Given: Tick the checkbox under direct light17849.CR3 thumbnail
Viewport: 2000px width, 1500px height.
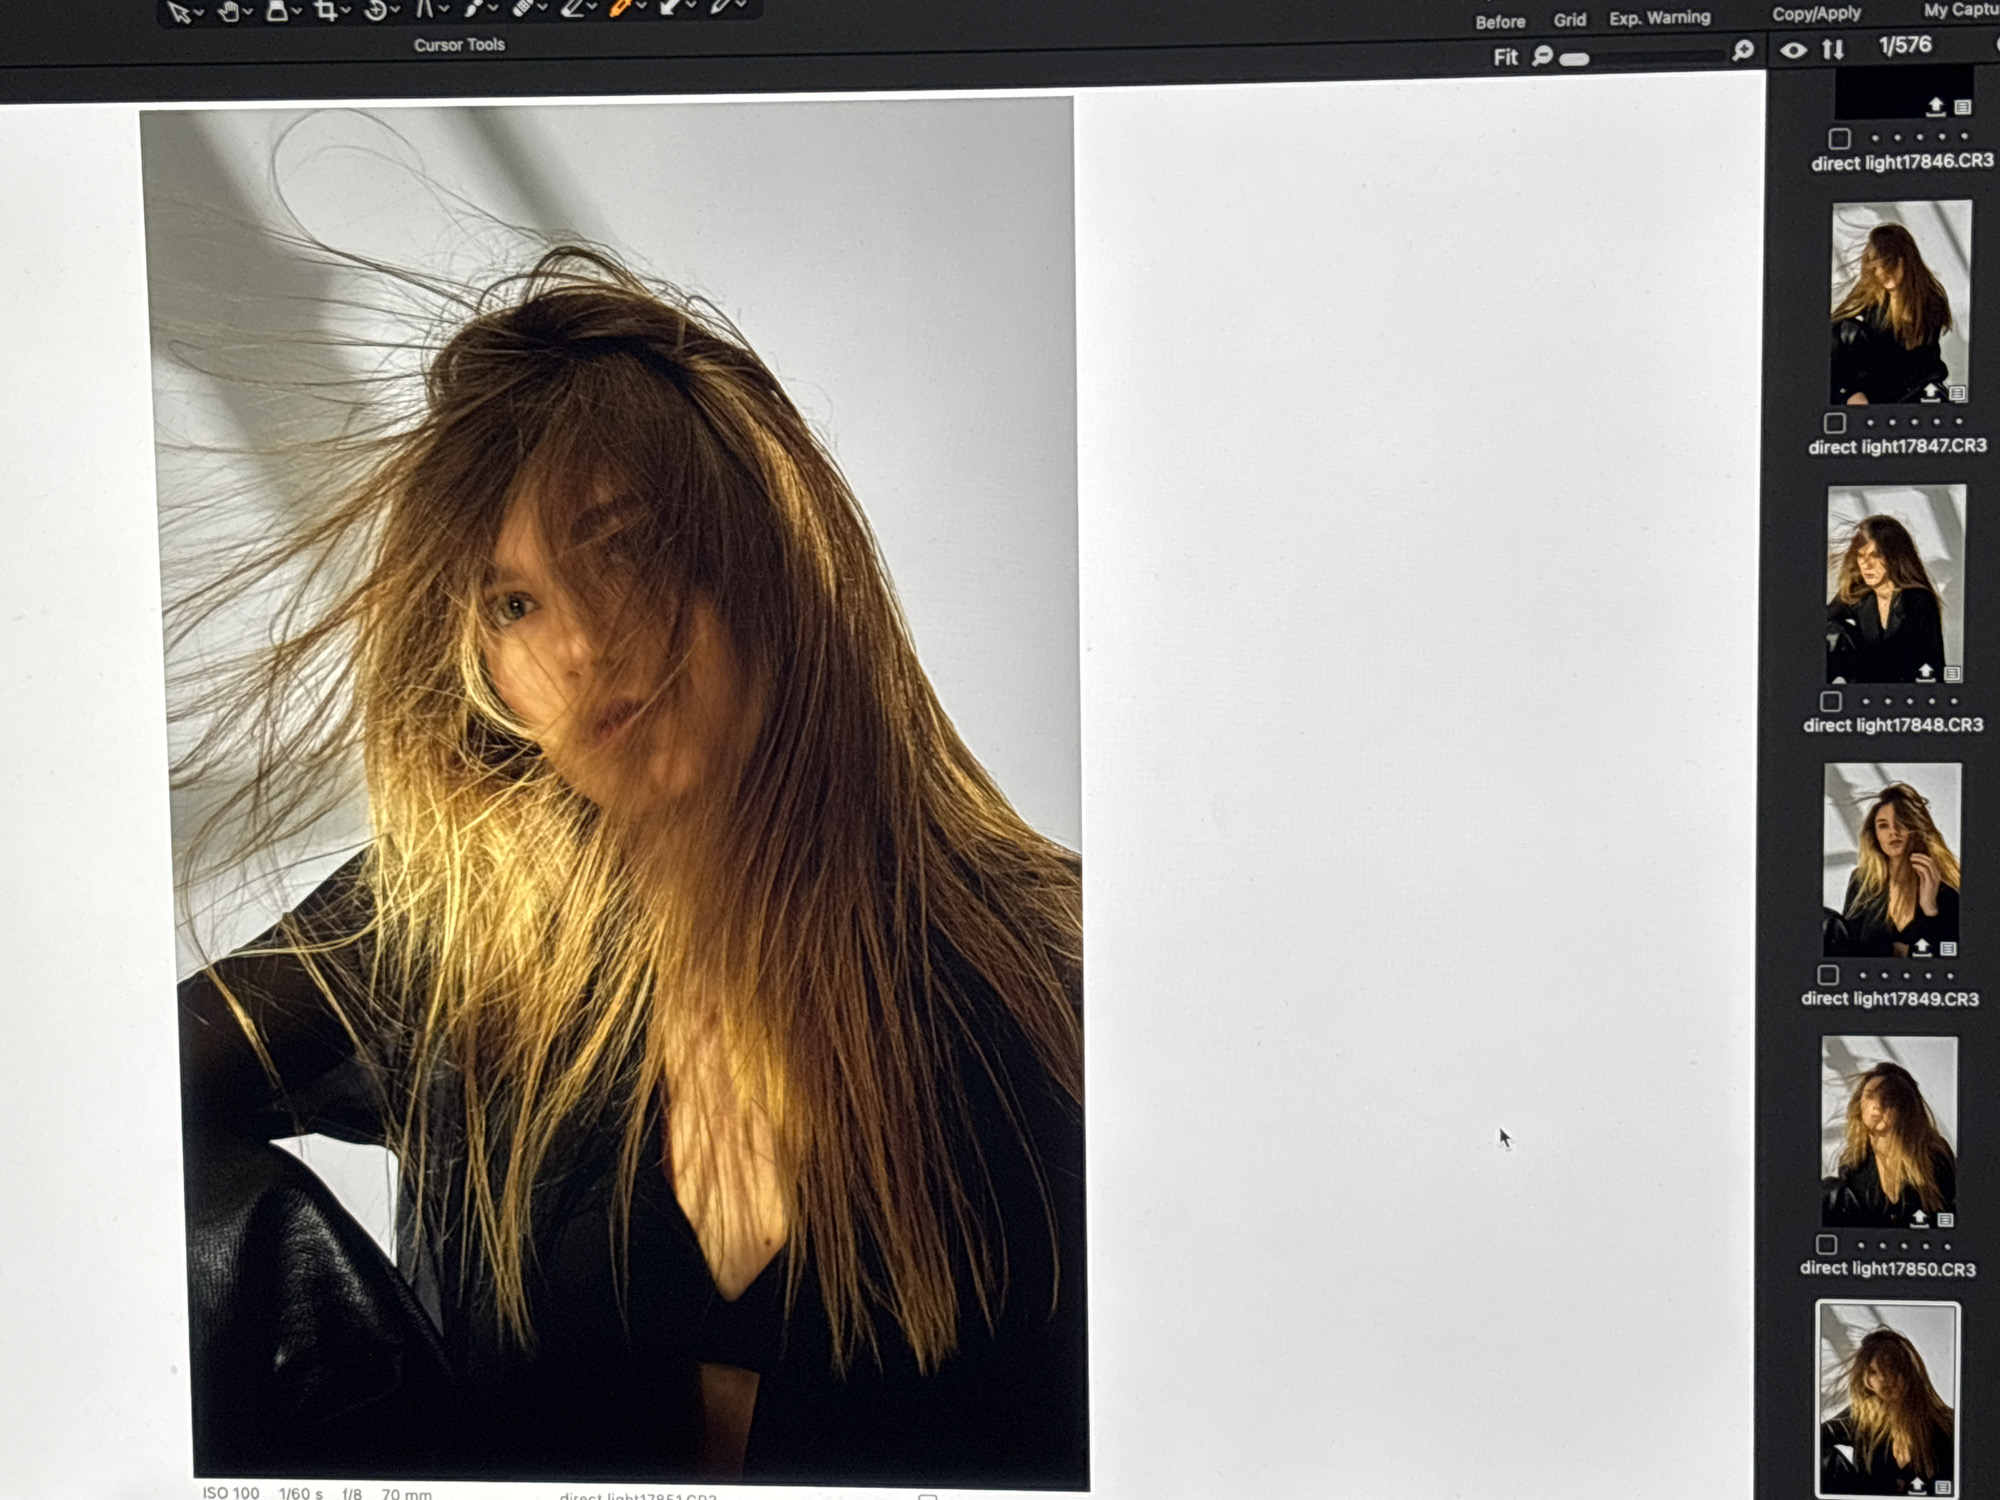Looking at the screenshot, I should (x=1828, y=974).
